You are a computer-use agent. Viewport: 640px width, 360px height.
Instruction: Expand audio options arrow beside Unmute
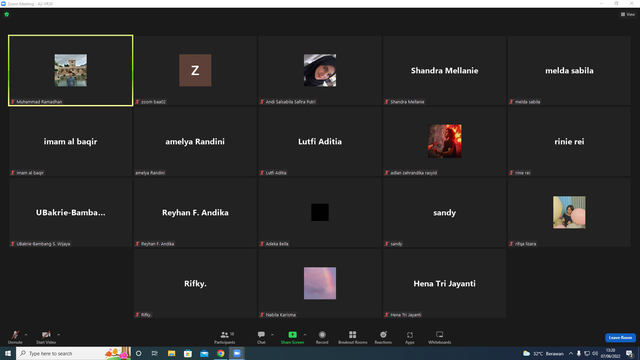click(26, 335)
